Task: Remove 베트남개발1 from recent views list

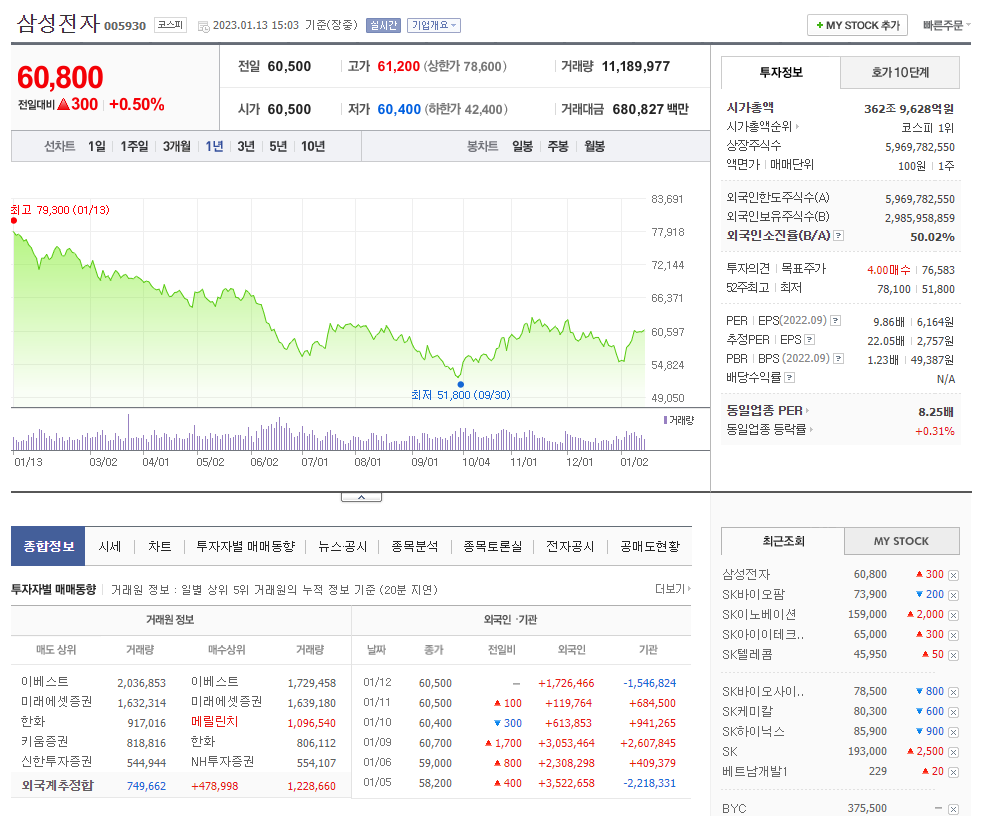Action: pyautogui.click(x=953, y=772)
